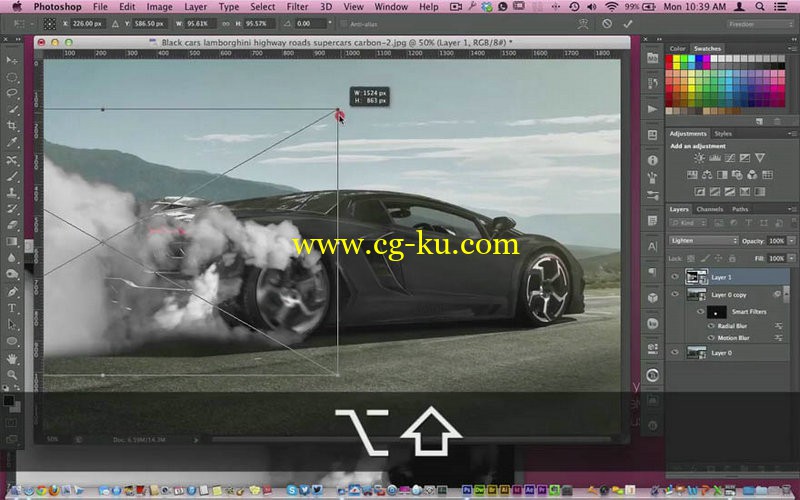Add a Vibrance adjustment

point(760,158)
